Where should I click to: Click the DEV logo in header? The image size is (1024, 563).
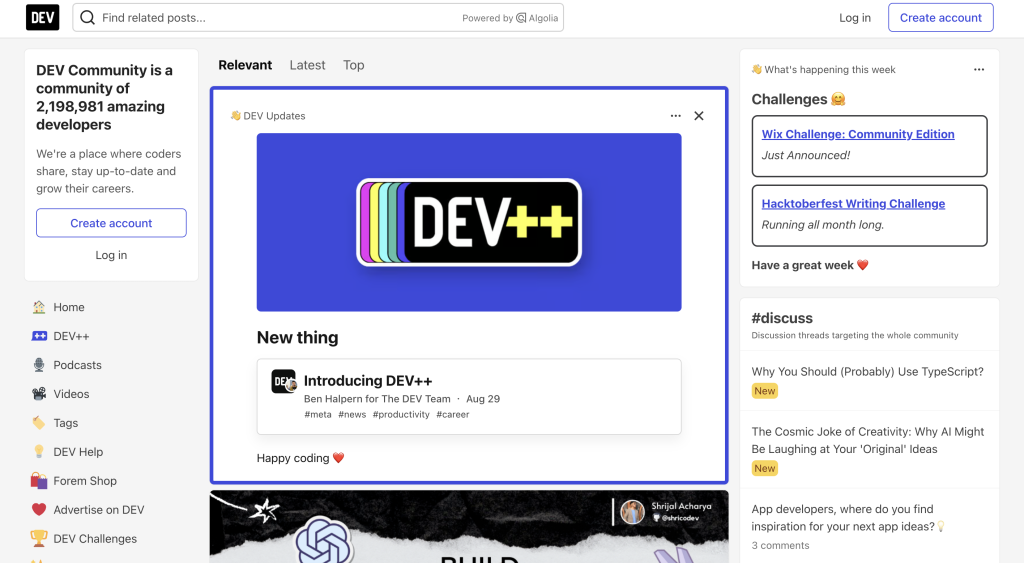pos(42,17)
